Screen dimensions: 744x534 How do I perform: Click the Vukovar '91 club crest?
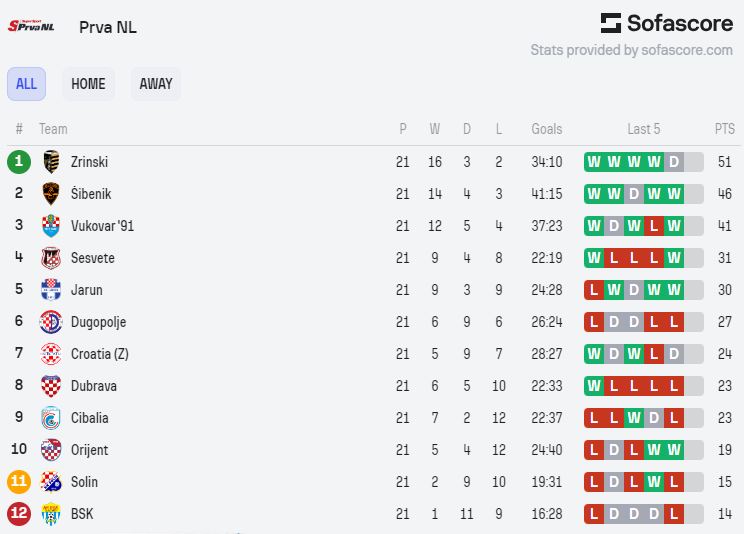click(51, 226)
